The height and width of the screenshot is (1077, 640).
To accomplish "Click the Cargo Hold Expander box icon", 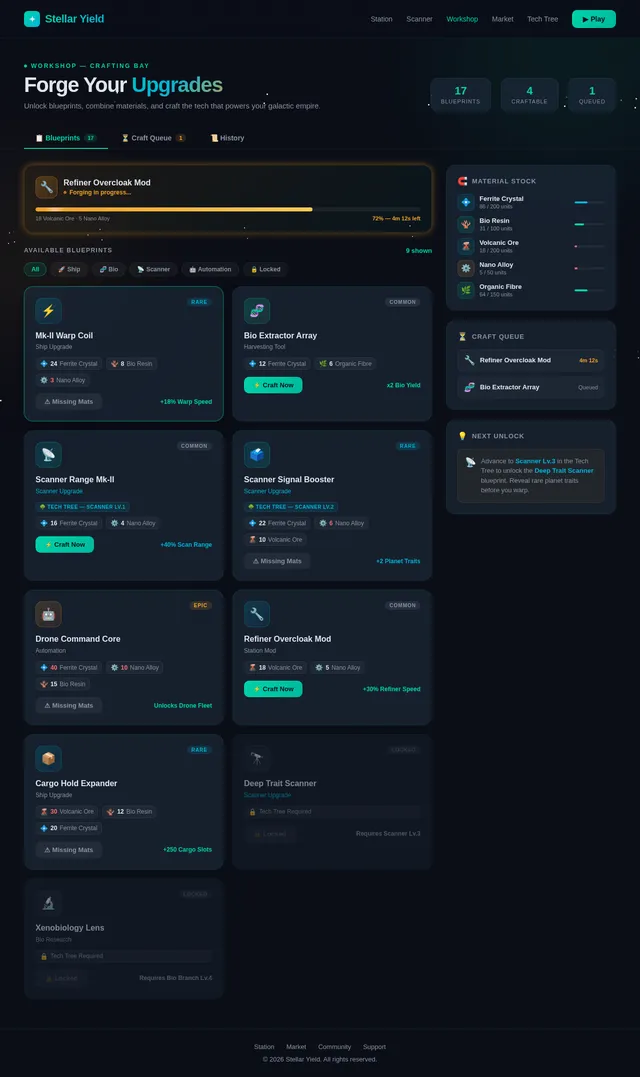I will pos(48,758).
